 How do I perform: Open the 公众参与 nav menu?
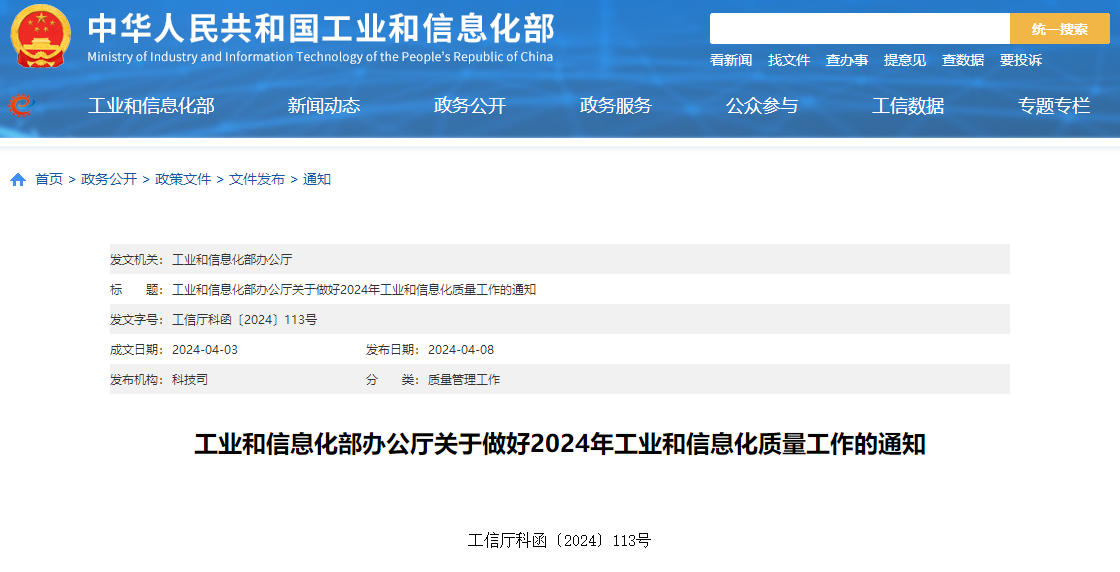coord(762,106)
